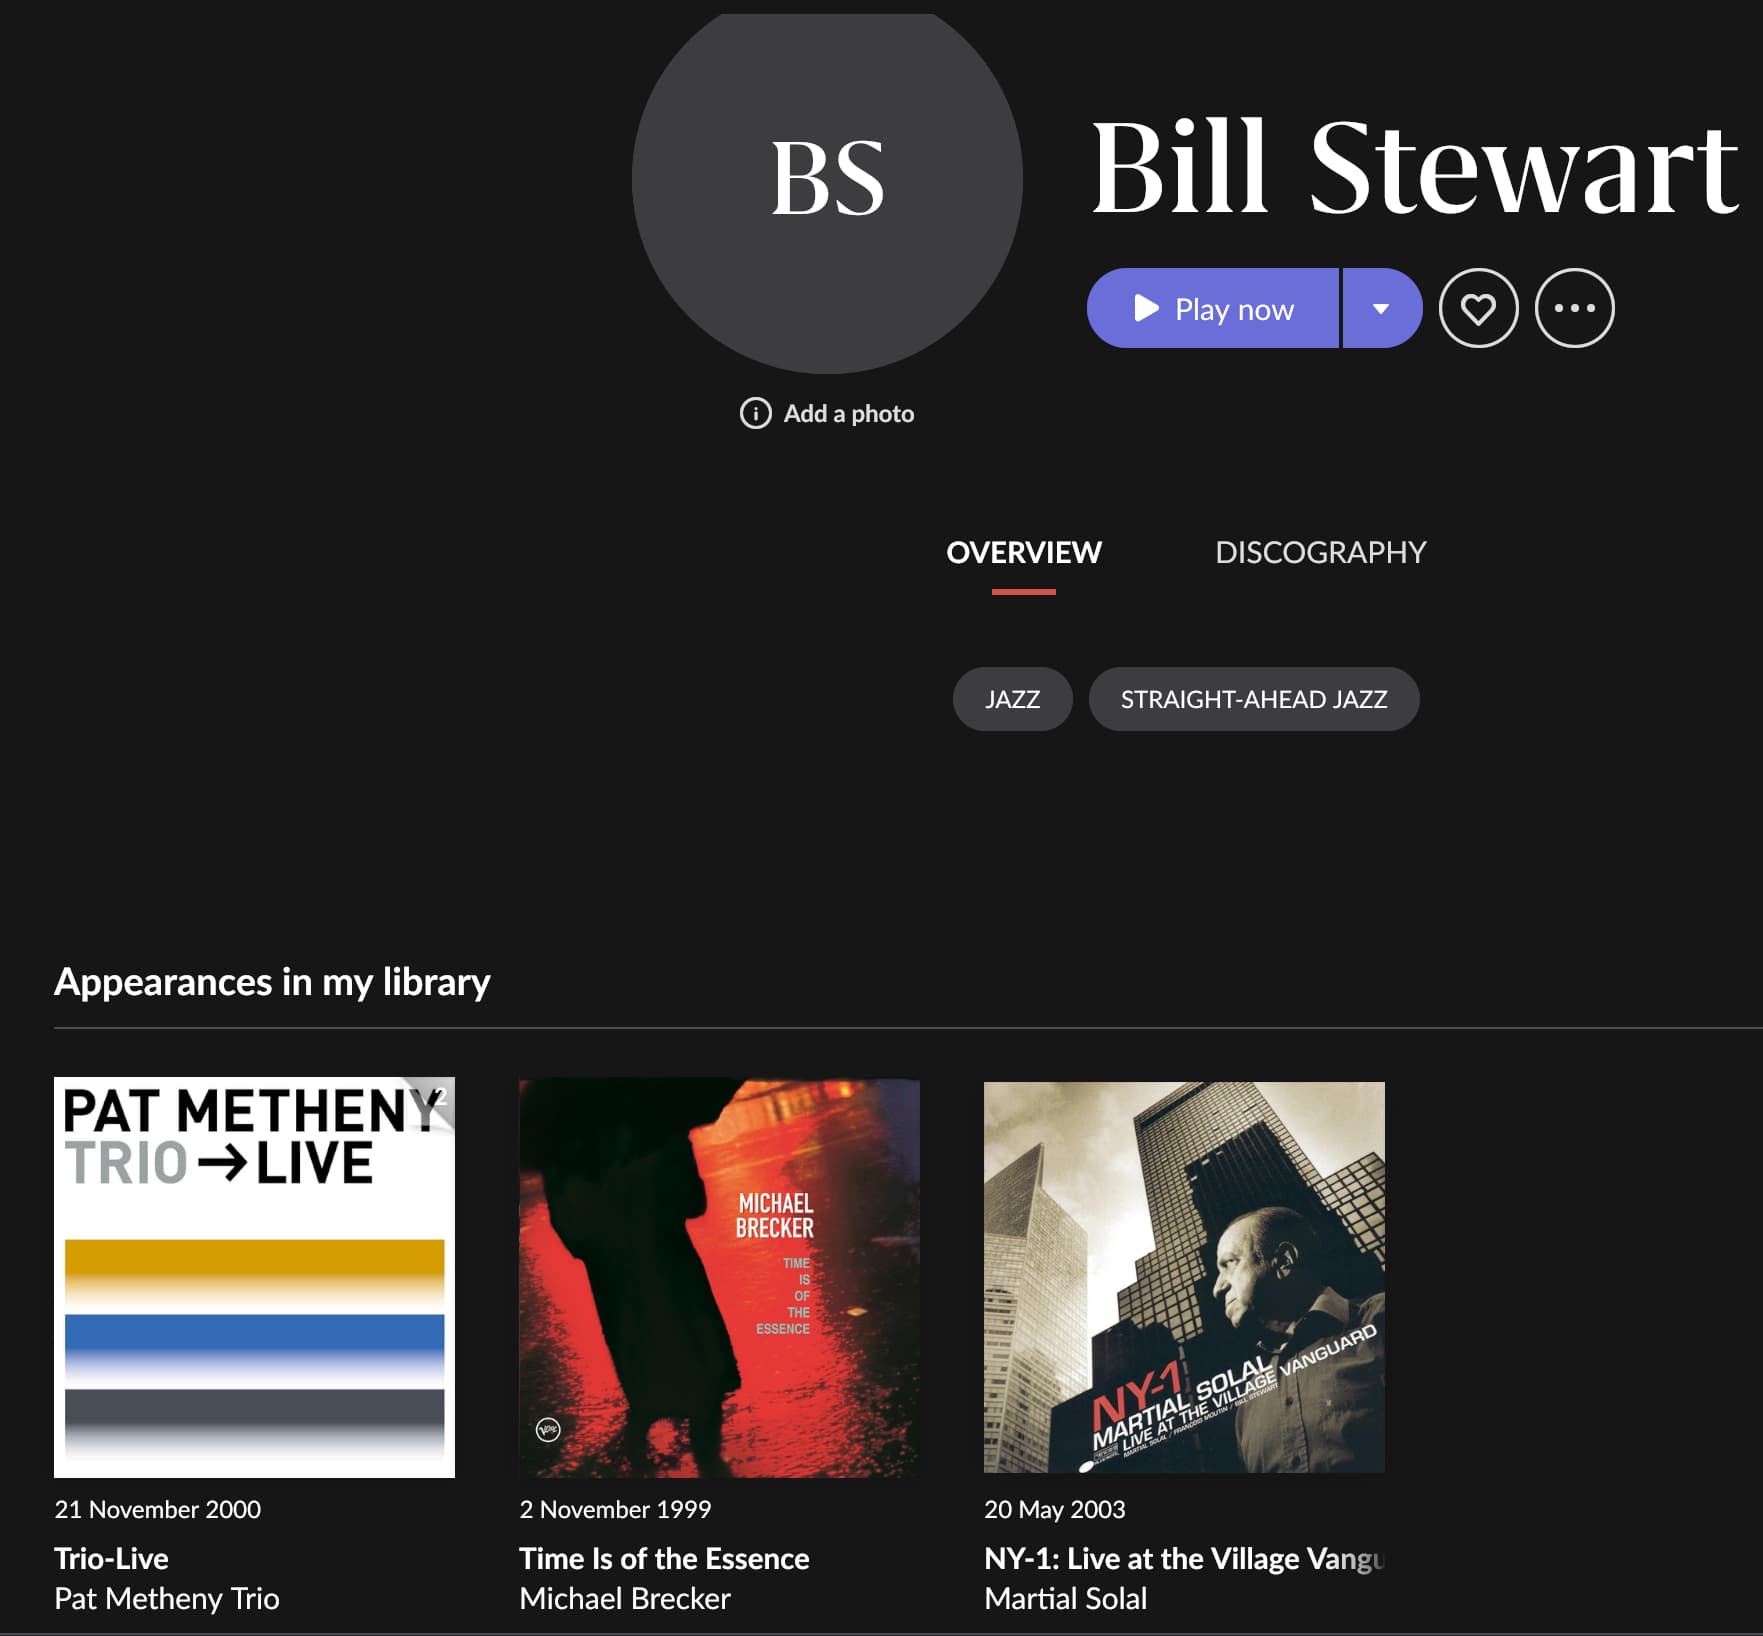Screen dimensions: 1763x1636
Task: Open the NY-1 Martial Solal album cover
Action: point(1184,1277)
